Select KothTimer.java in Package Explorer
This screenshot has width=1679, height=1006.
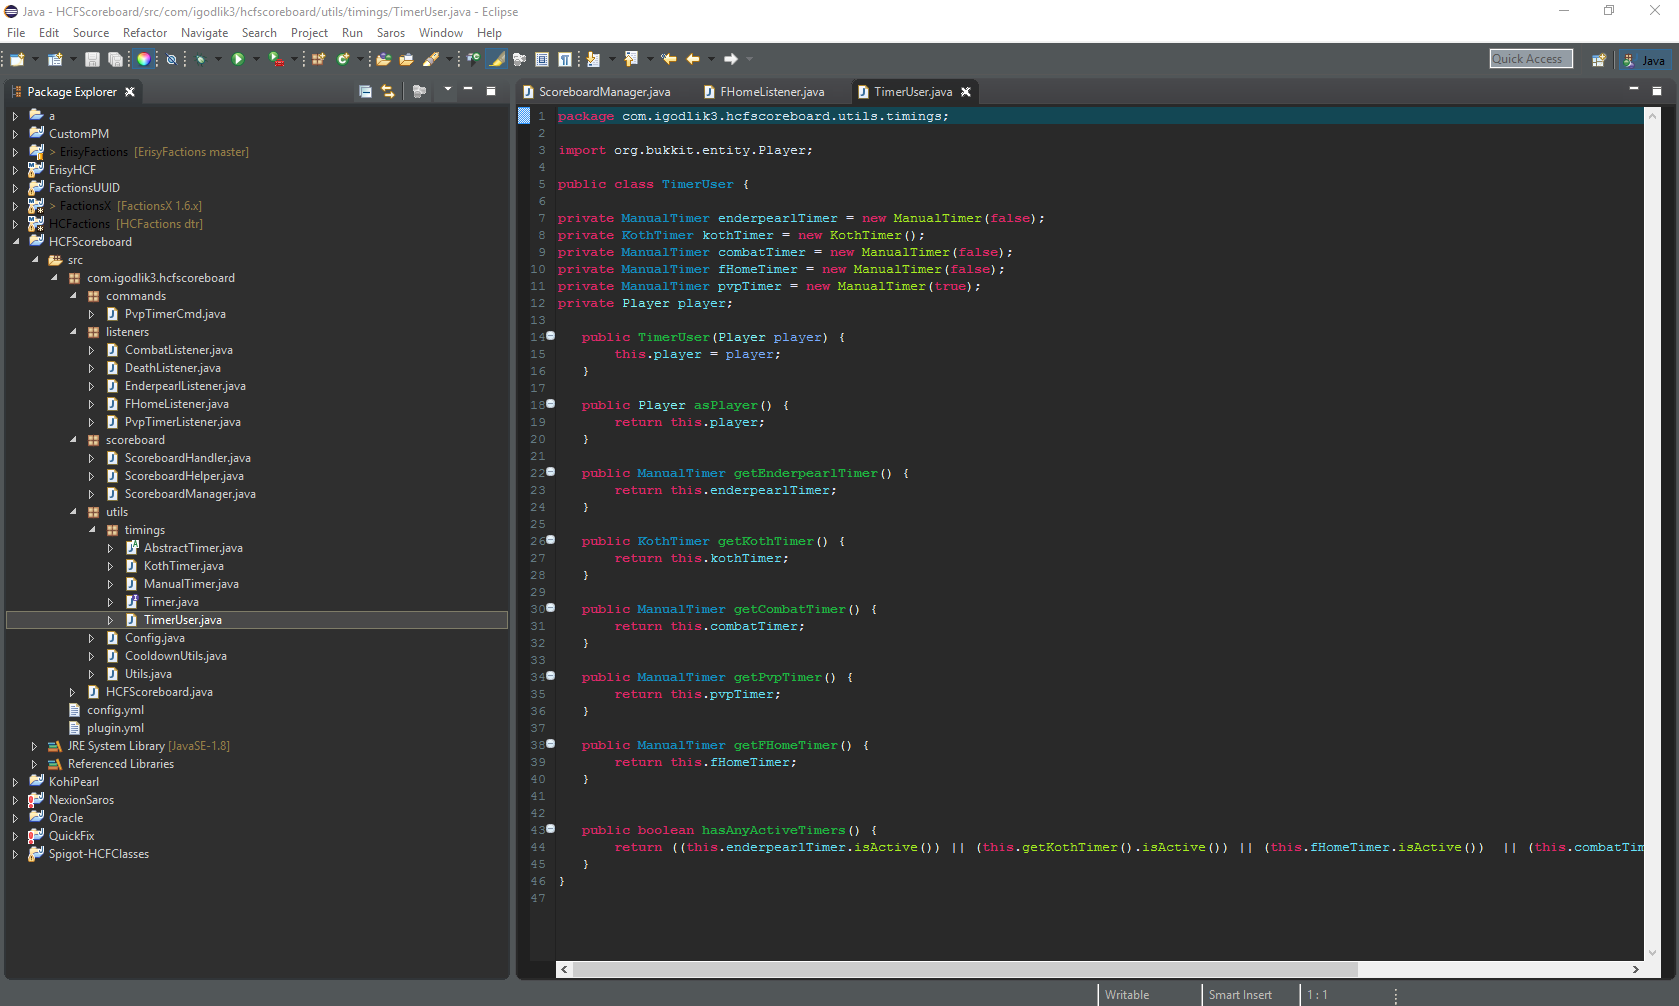183,566
